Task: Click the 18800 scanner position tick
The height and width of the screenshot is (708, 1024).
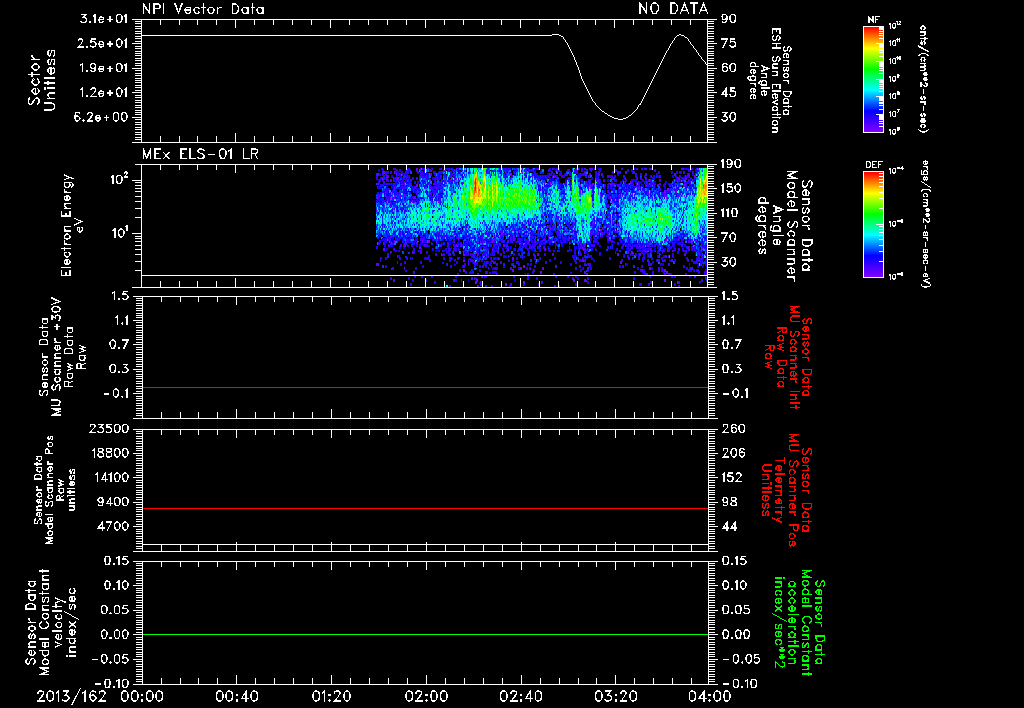Action: [108, 453]
